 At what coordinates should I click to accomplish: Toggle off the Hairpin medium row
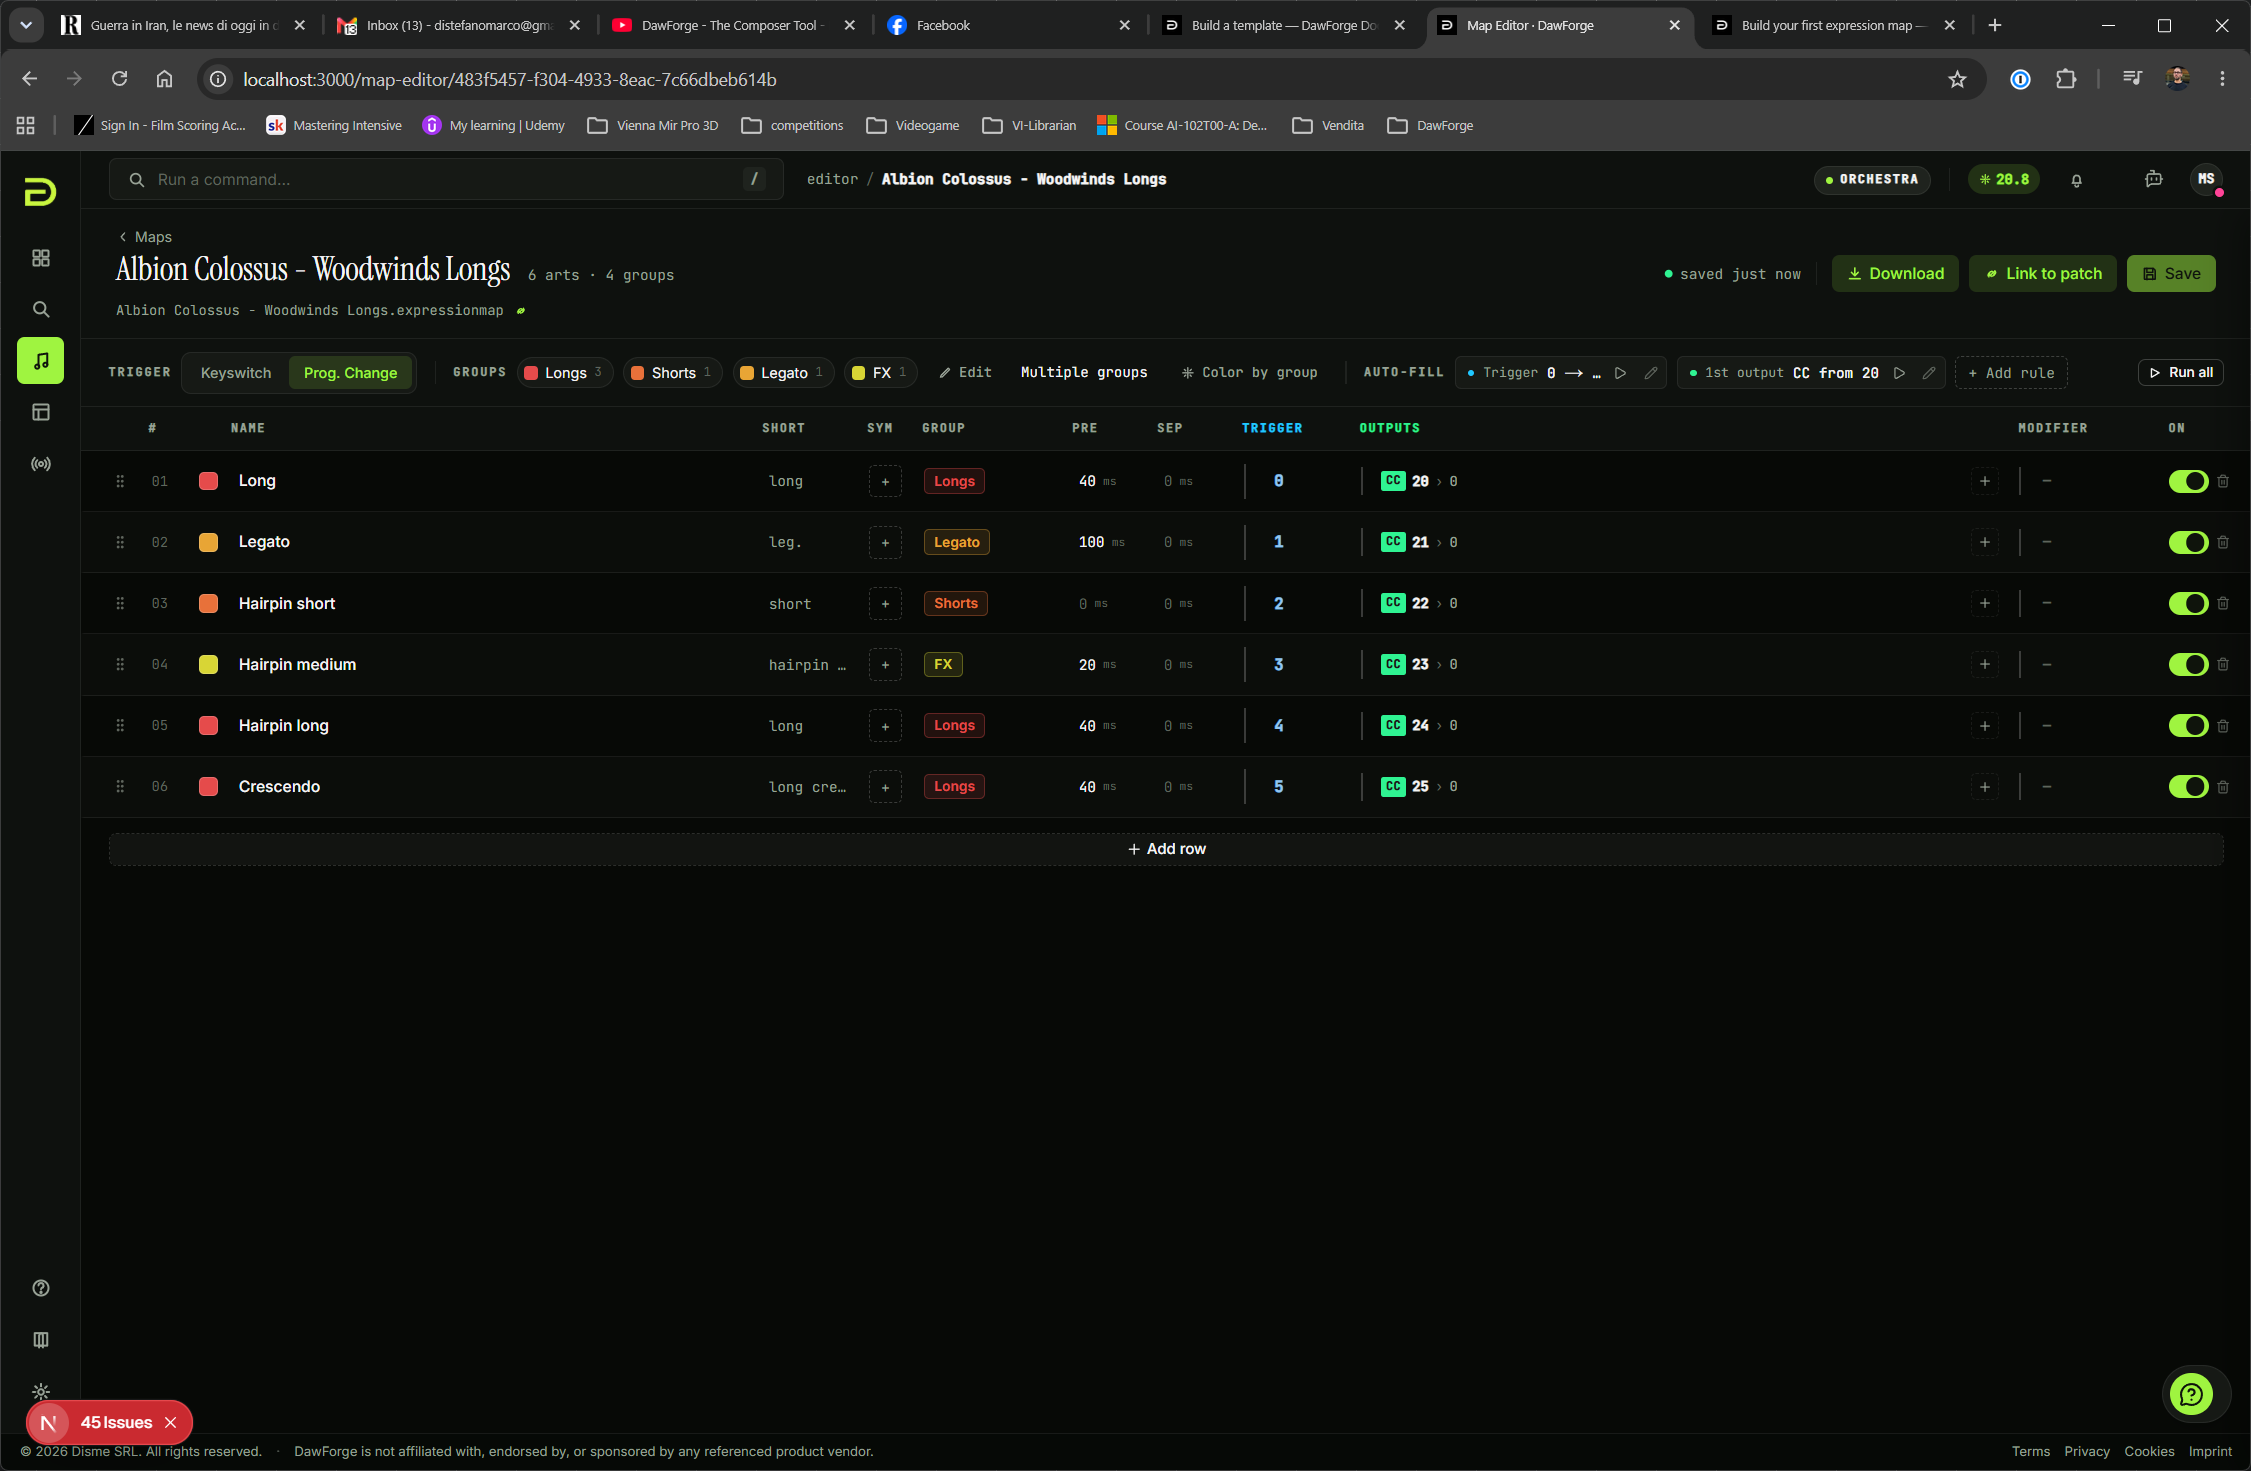(2188, 664)
